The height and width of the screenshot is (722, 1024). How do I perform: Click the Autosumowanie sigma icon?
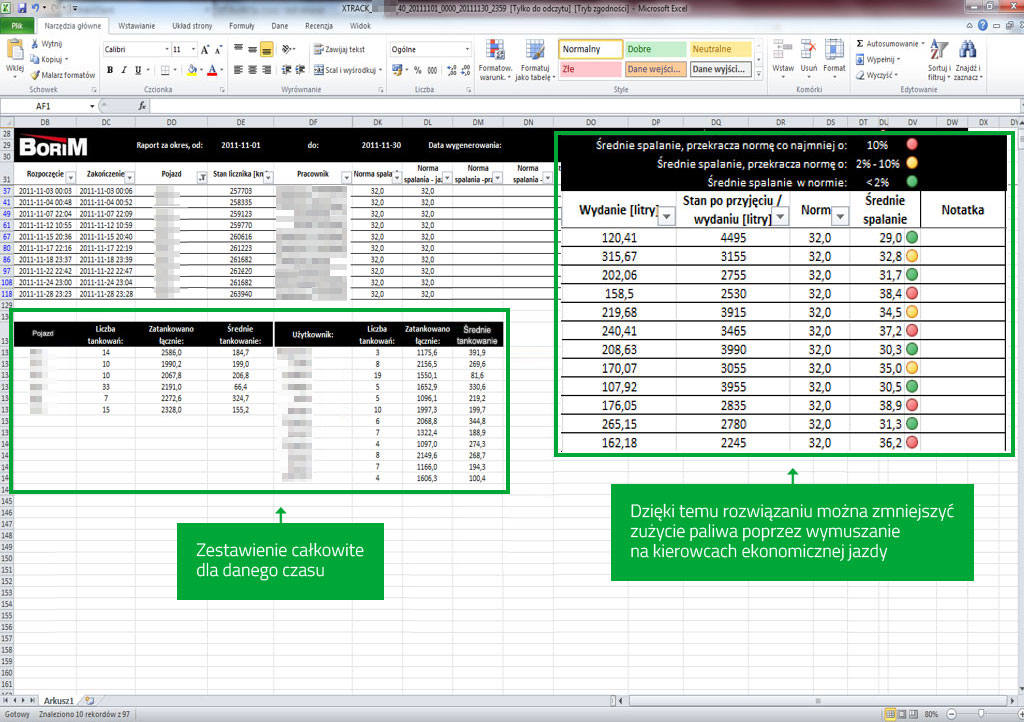point(861,44)
